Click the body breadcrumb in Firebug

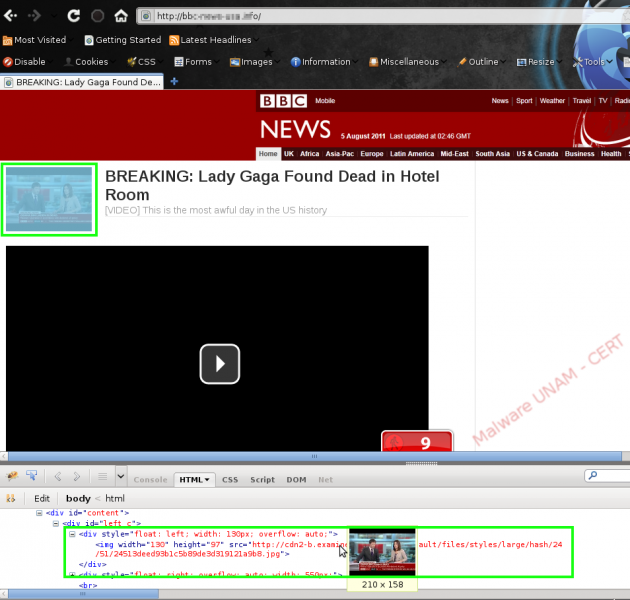click(x=78, y=499)
